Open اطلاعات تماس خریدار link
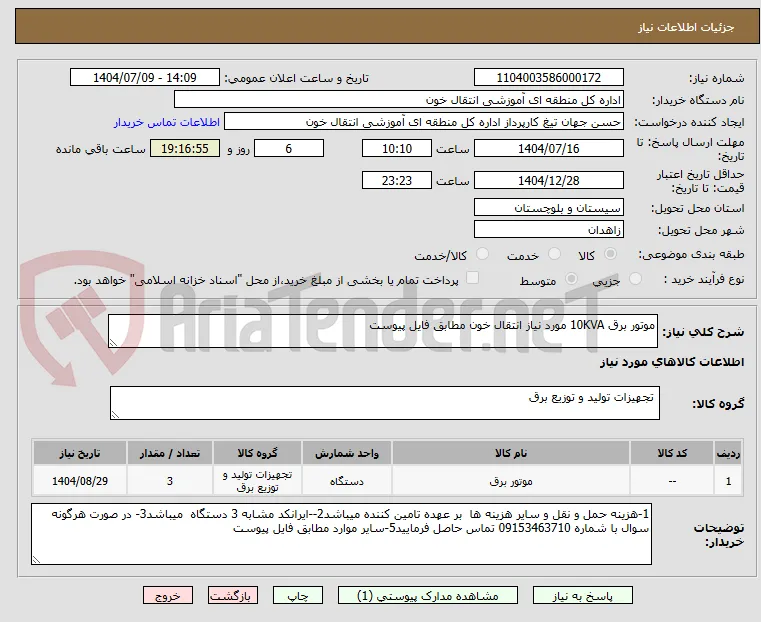The height and width of the screenshot is (622, 761). coord(167,122)
